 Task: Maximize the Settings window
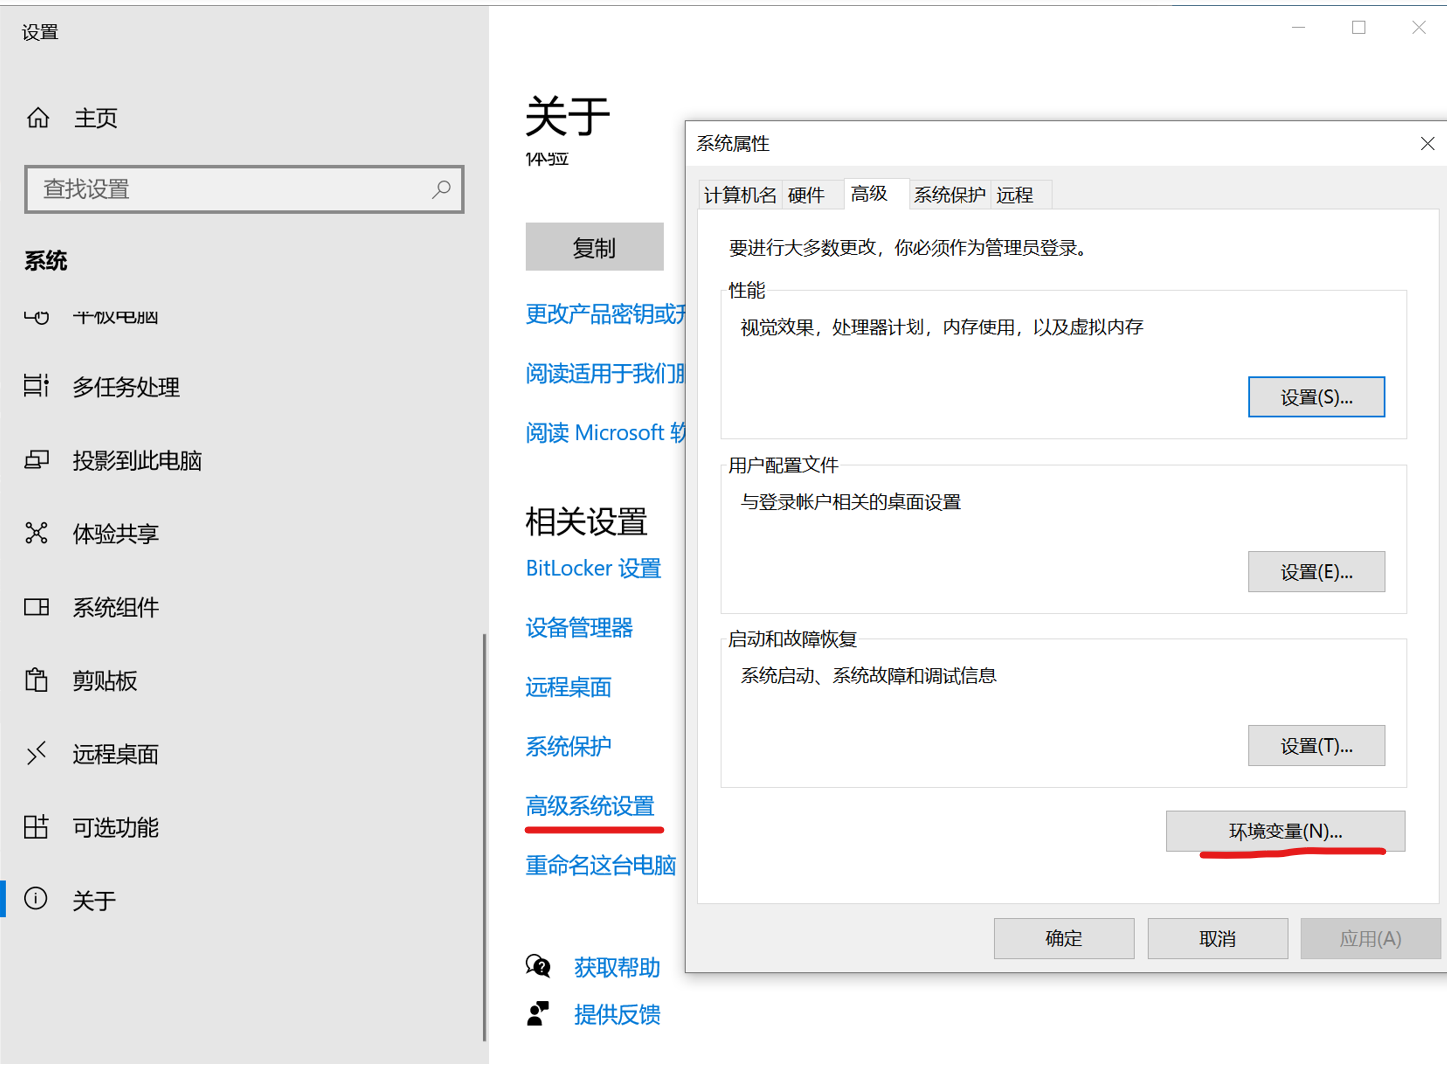(x=1358, y=28)
